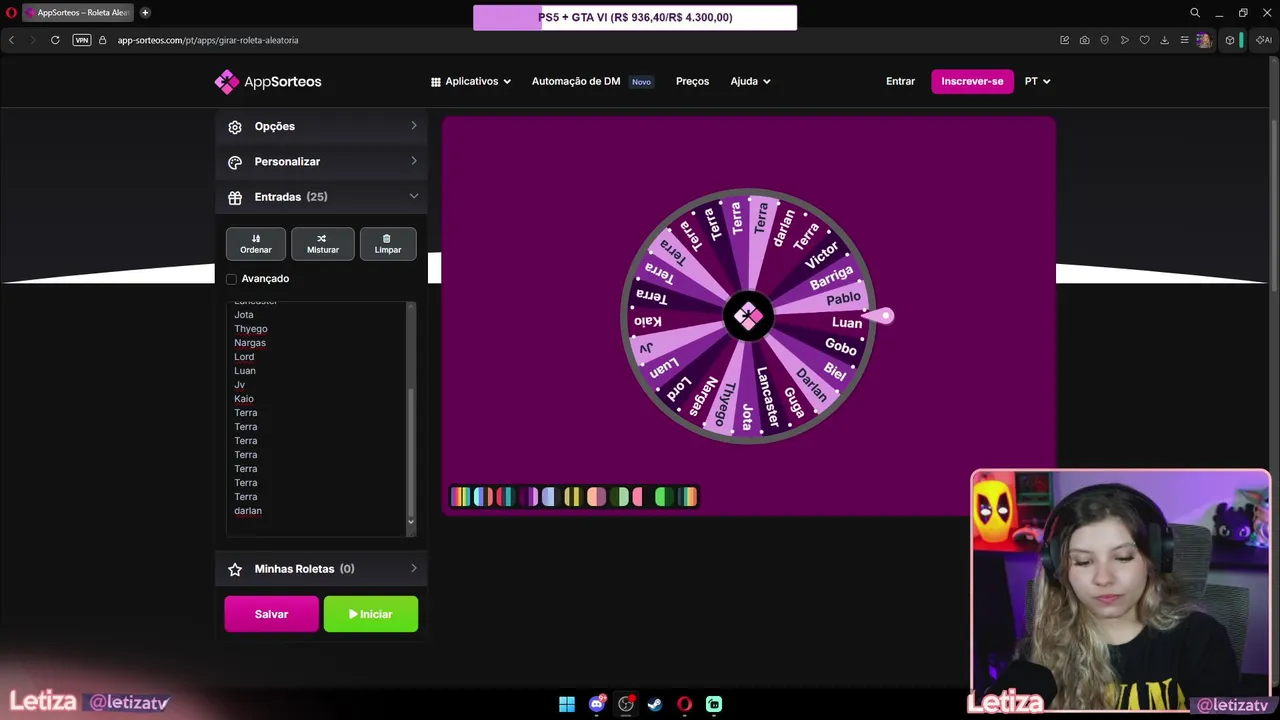1280x720 pixels.
Task: Click the Entrar login link
Action: tap(900, 82)
